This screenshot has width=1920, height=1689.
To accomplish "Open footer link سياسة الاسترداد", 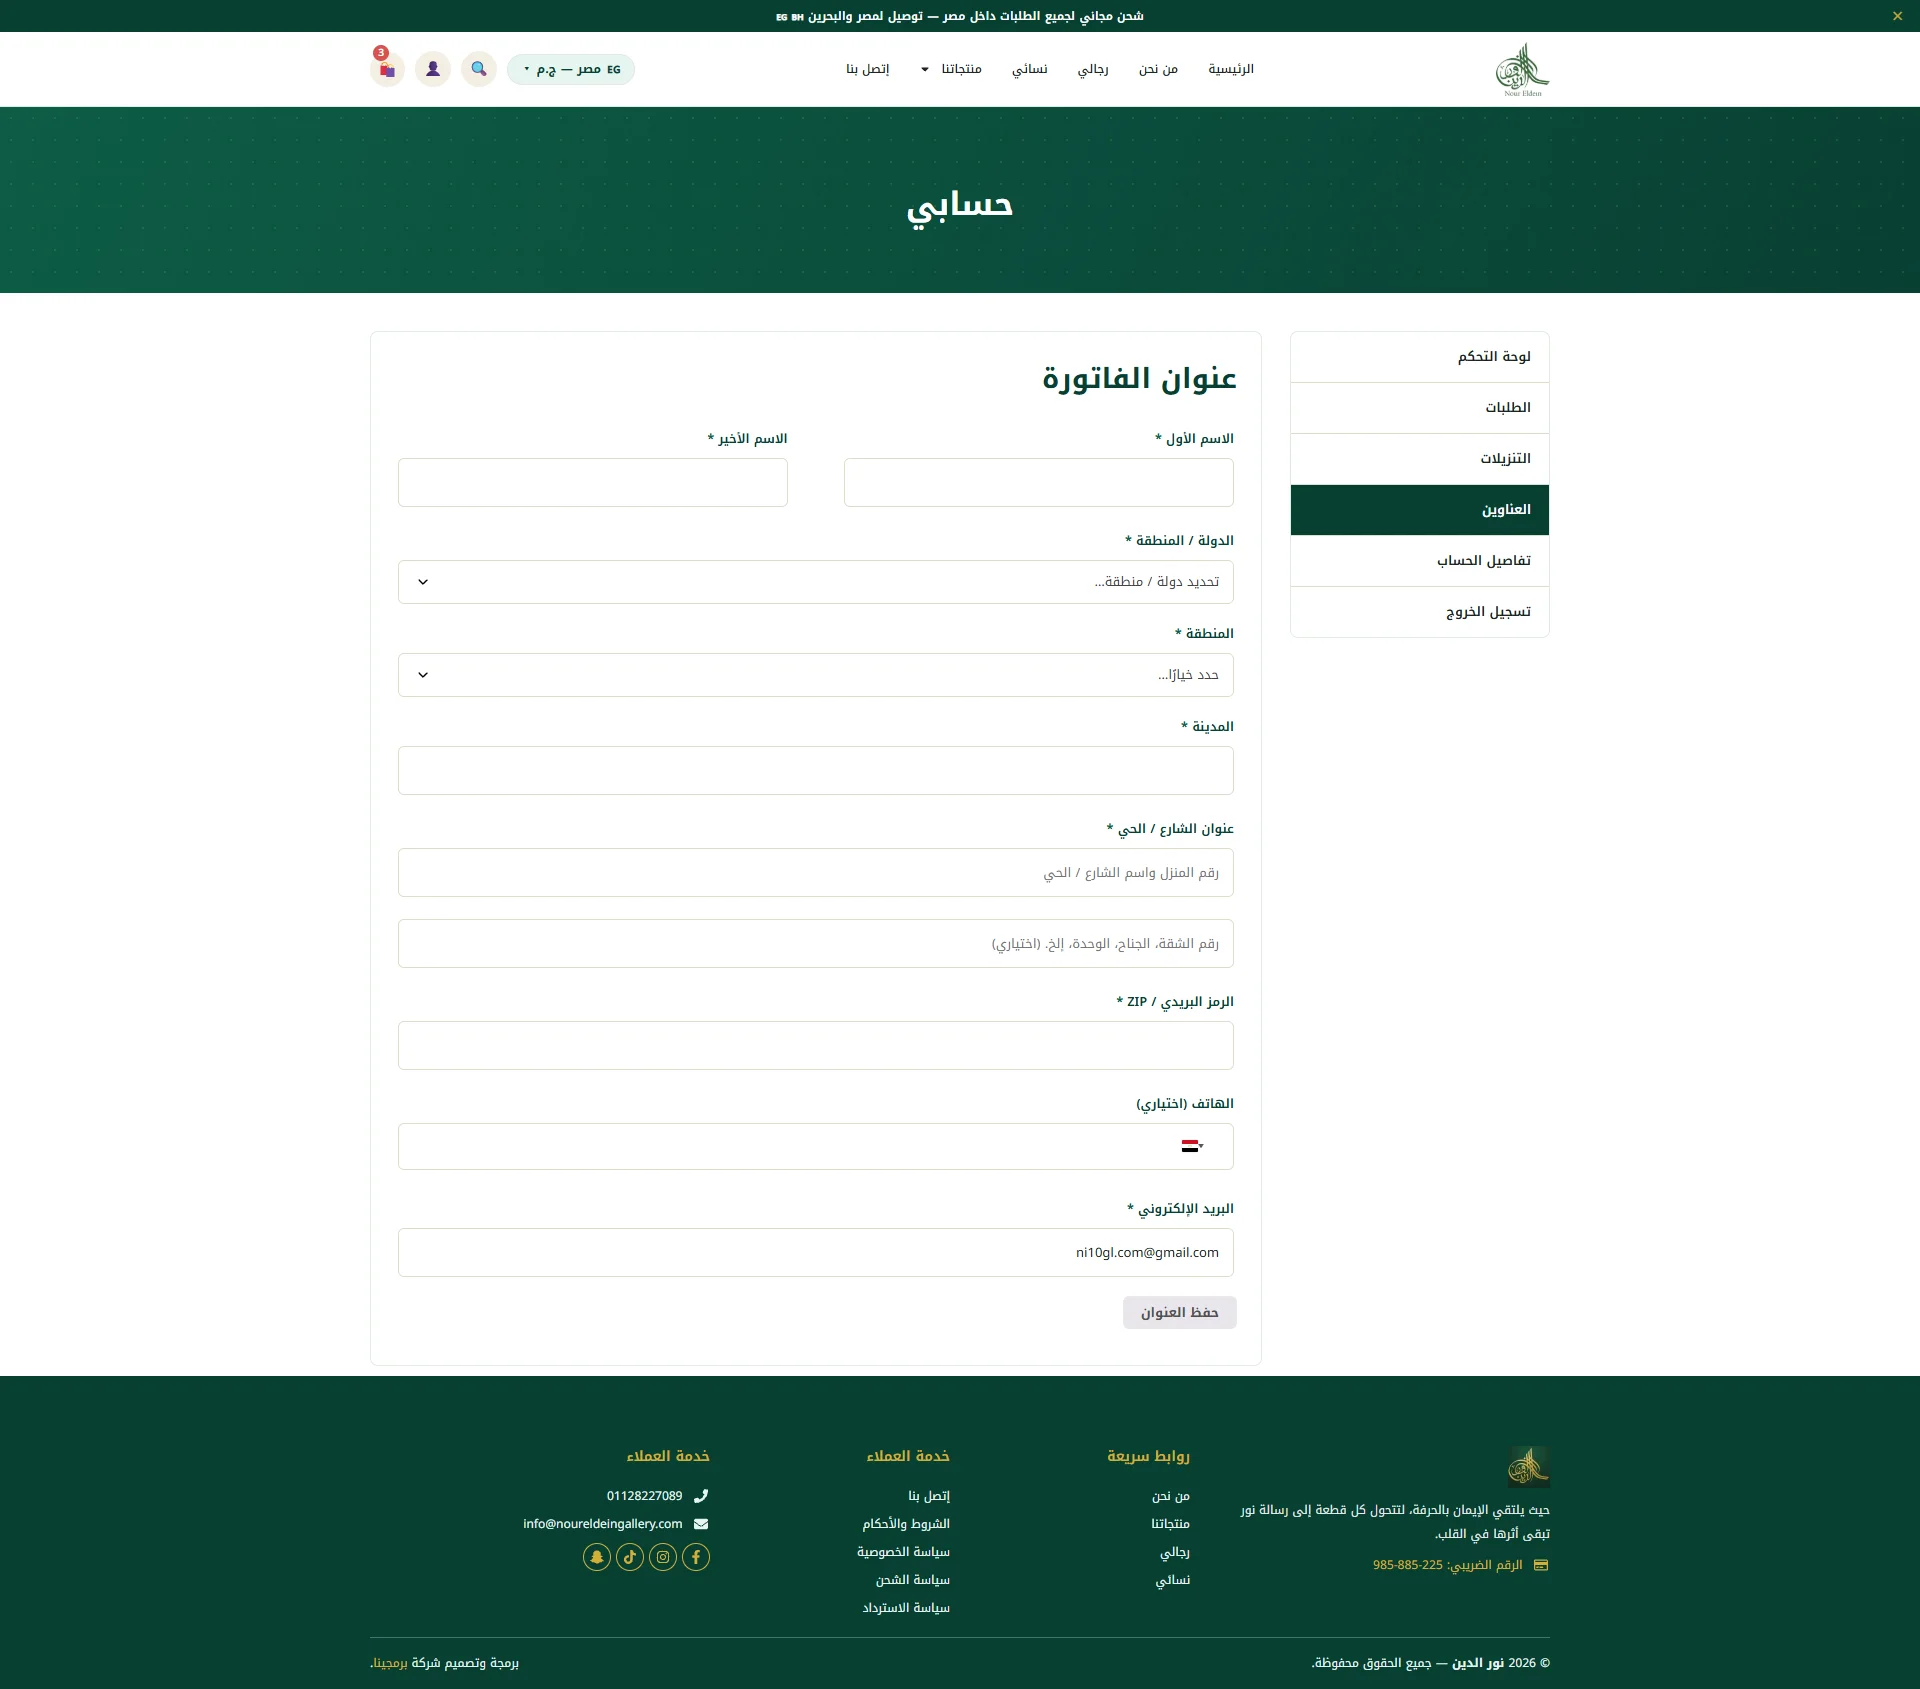I will pos(906,1608).
